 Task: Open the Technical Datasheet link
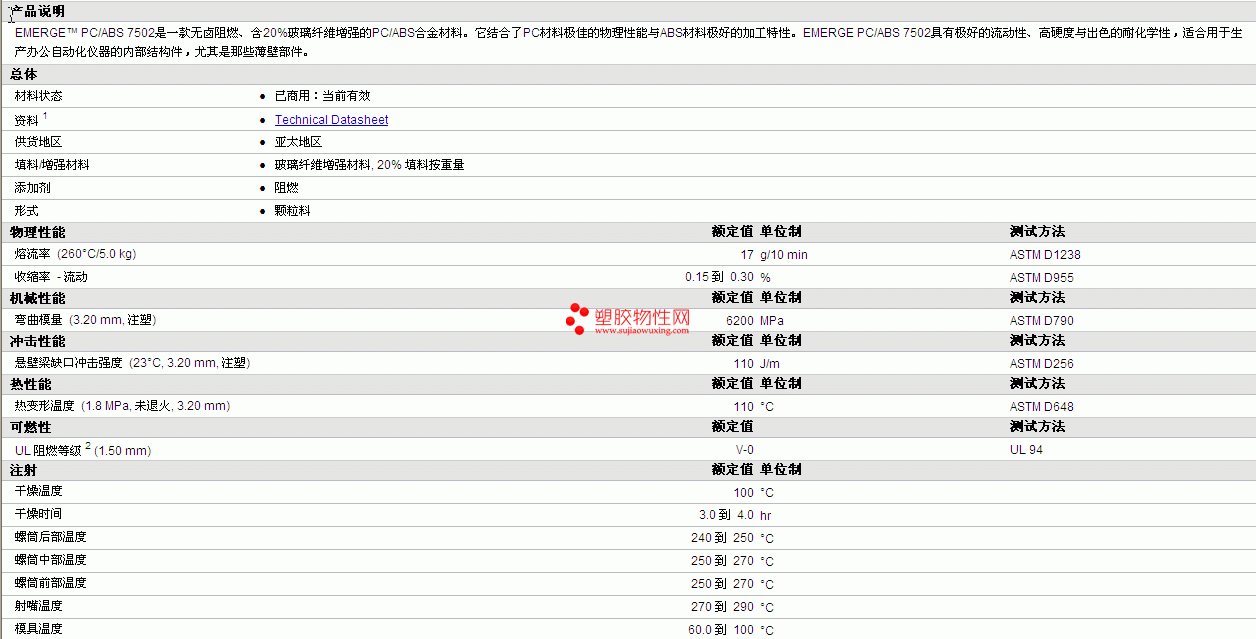point(331,120)
